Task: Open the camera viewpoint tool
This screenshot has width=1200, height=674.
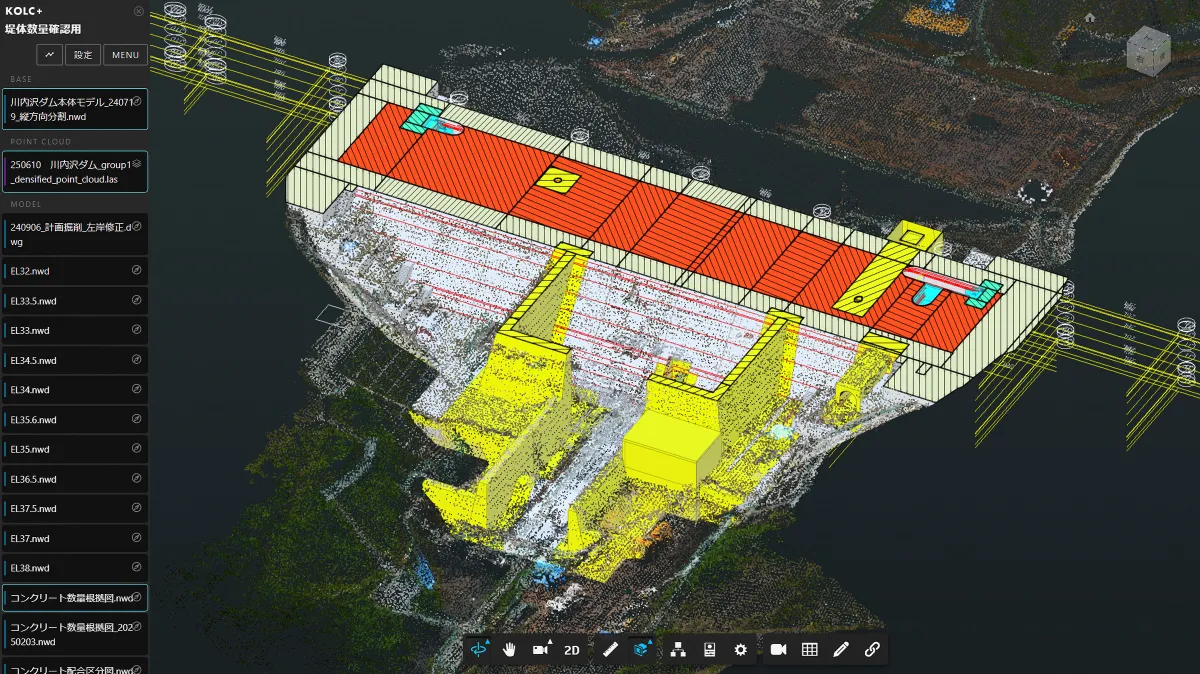Action: tap(541, 649)
